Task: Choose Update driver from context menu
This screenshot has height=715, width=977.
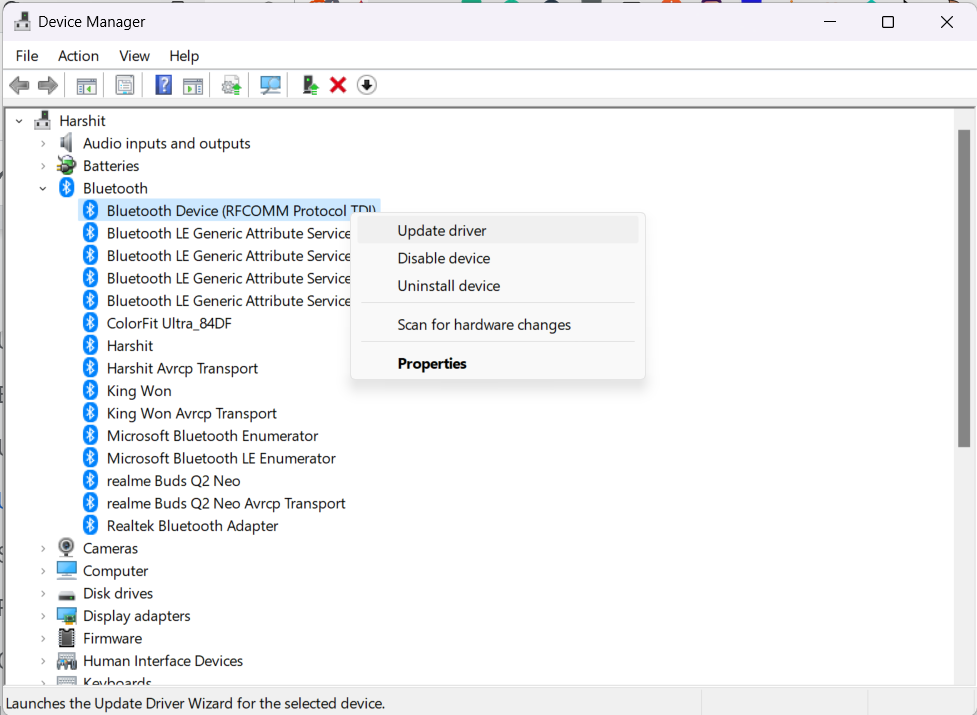Action: pyautogui.click(x=442, y=230)
